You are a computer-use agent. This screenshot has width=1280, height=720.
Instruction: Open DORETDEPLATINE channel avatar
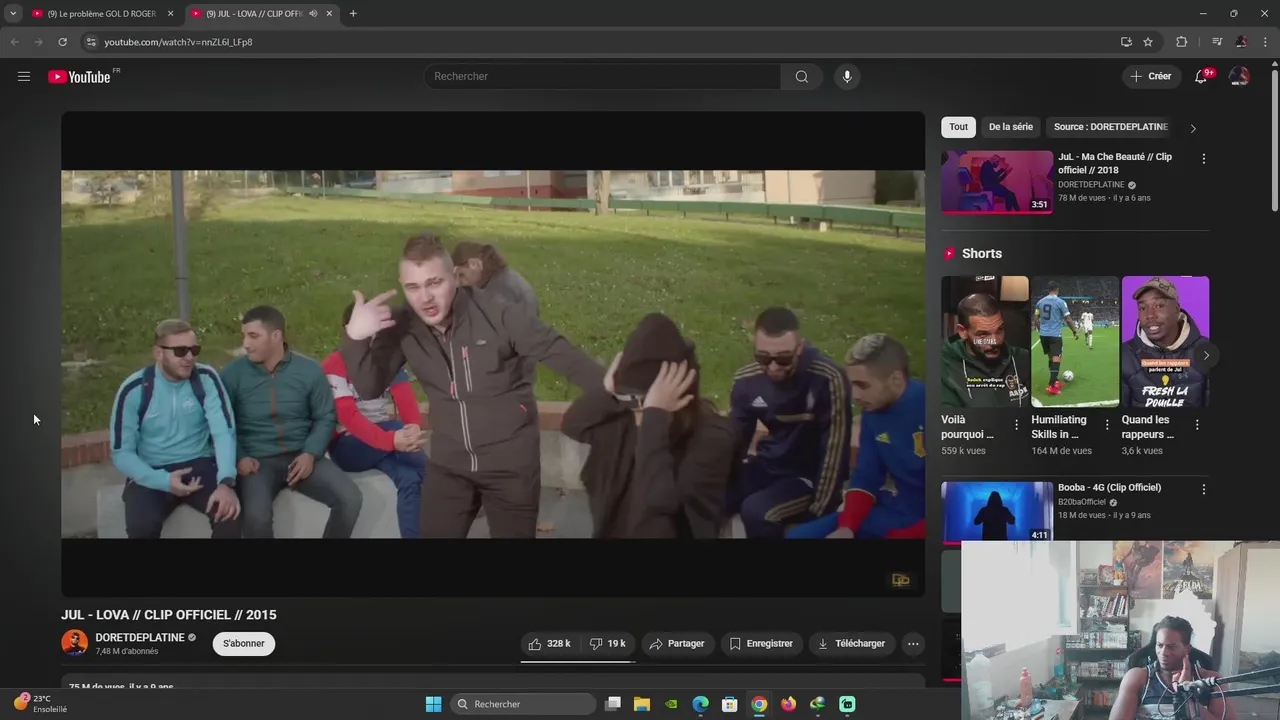coord(74,643)
